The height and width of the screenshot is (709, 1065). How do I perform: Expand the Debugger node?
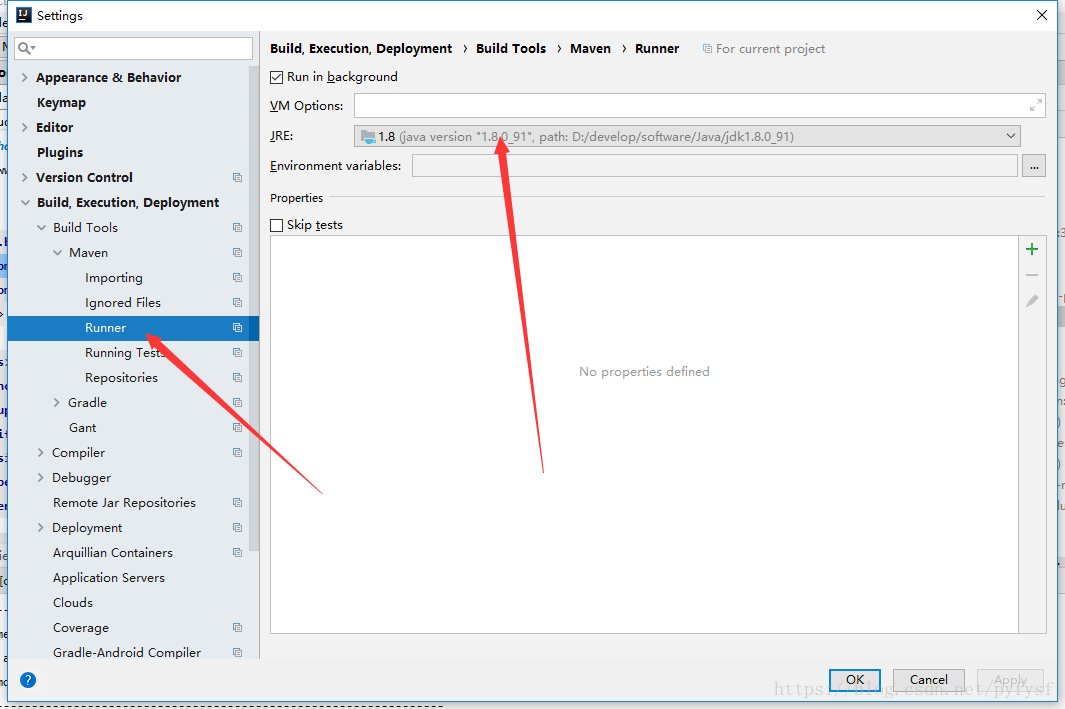point(40,478)
